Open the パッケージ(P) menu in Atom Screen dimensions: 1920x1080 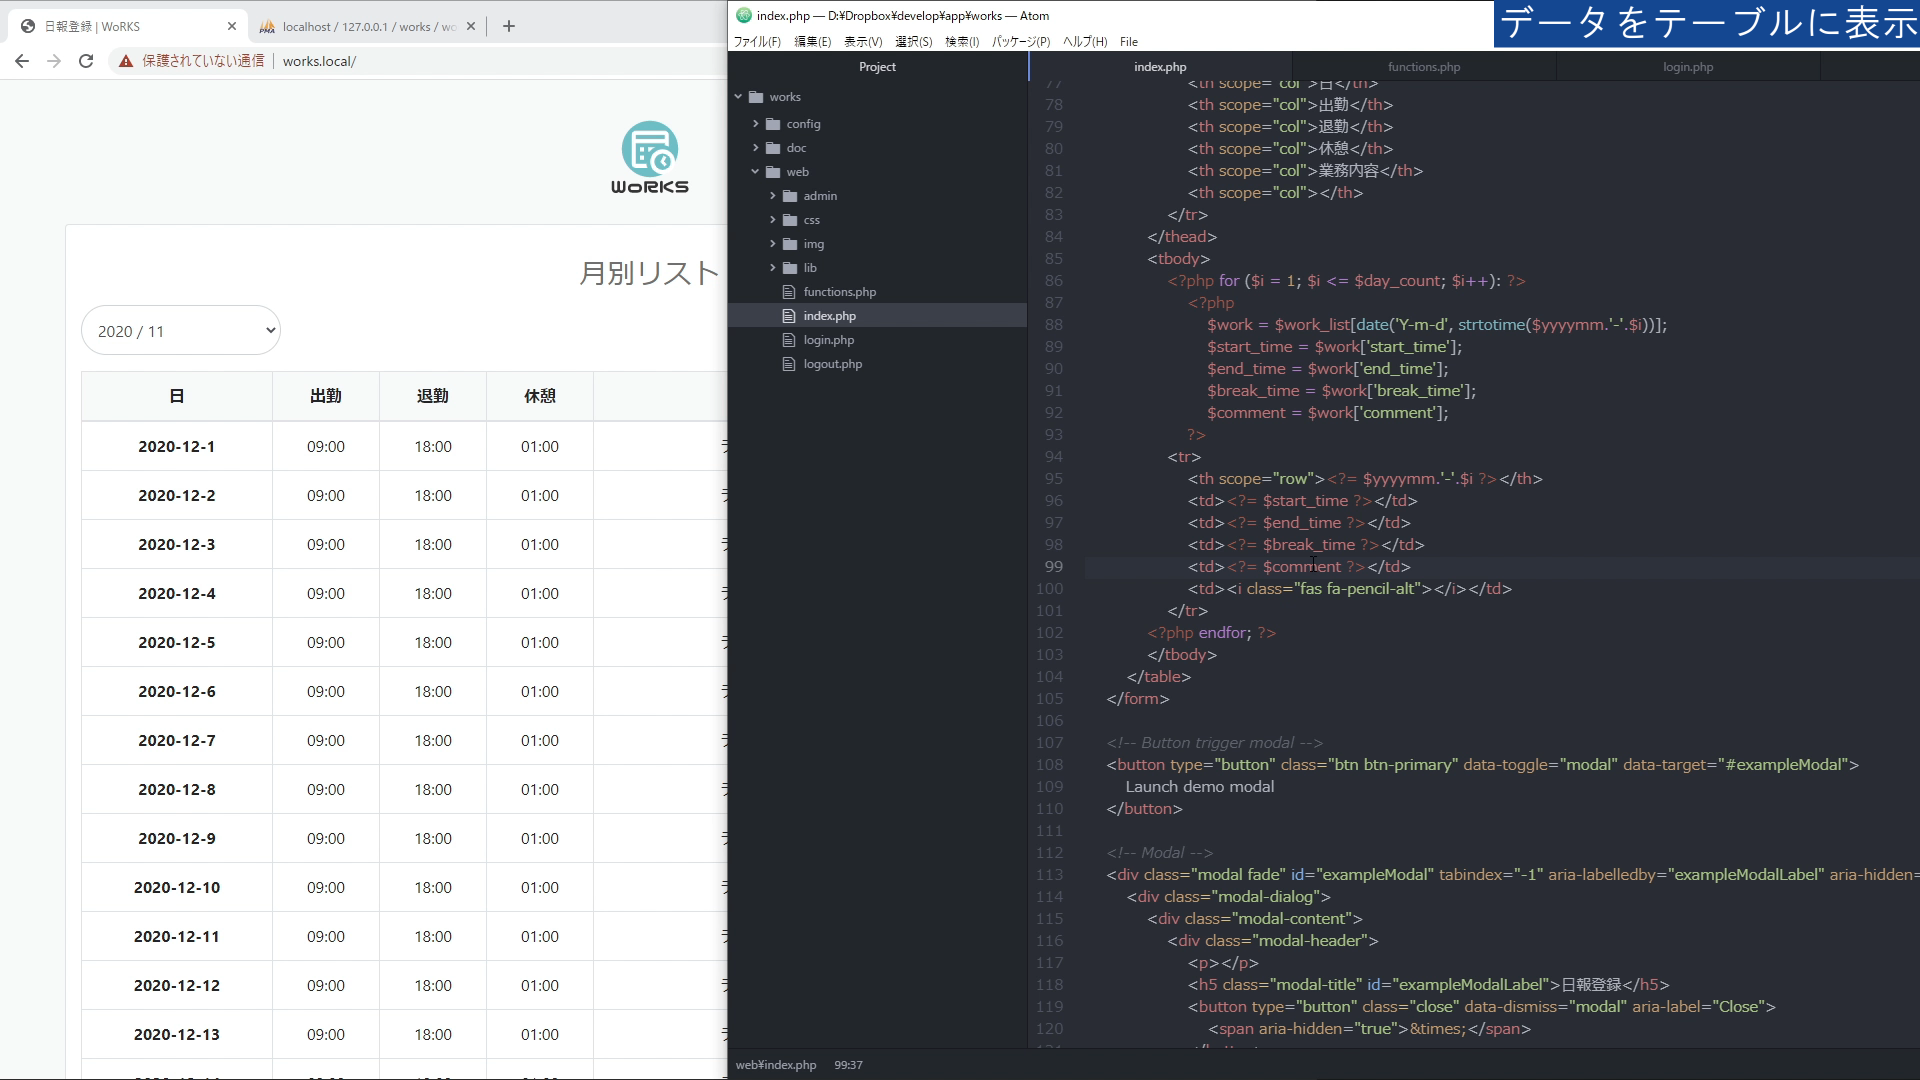click(1021, 42)
